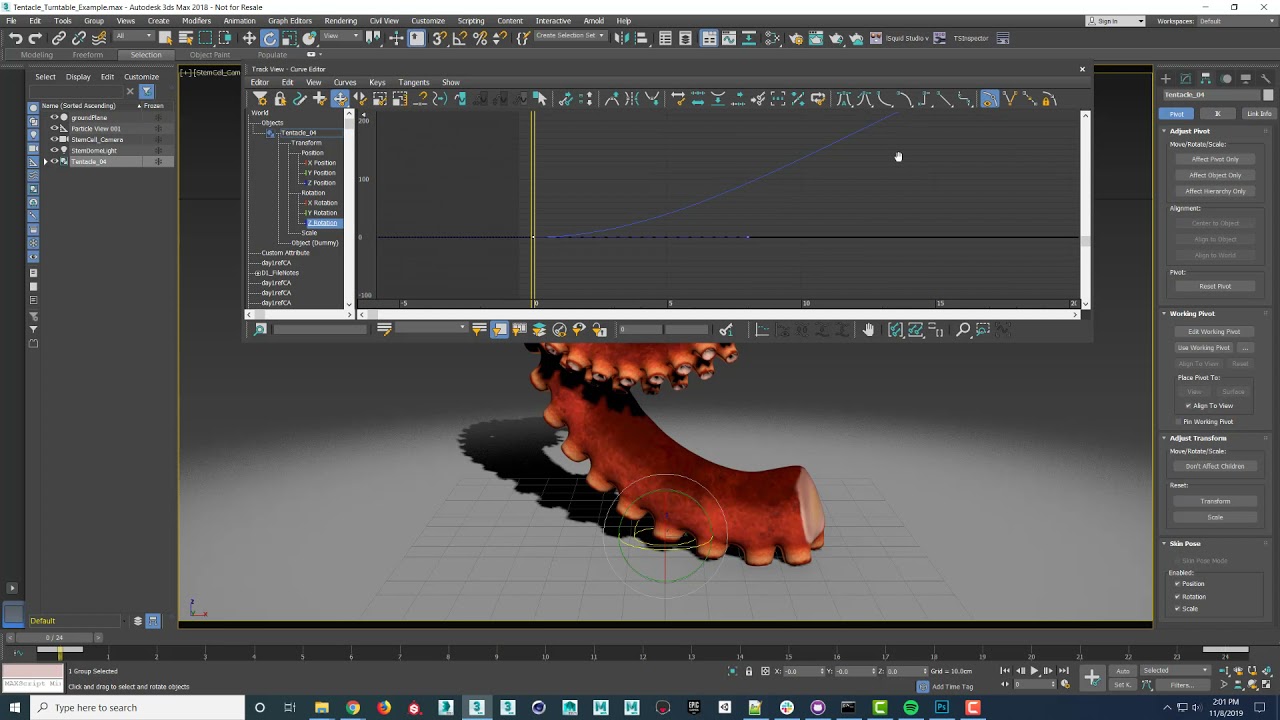Select the Select and Scale tool

289,38
